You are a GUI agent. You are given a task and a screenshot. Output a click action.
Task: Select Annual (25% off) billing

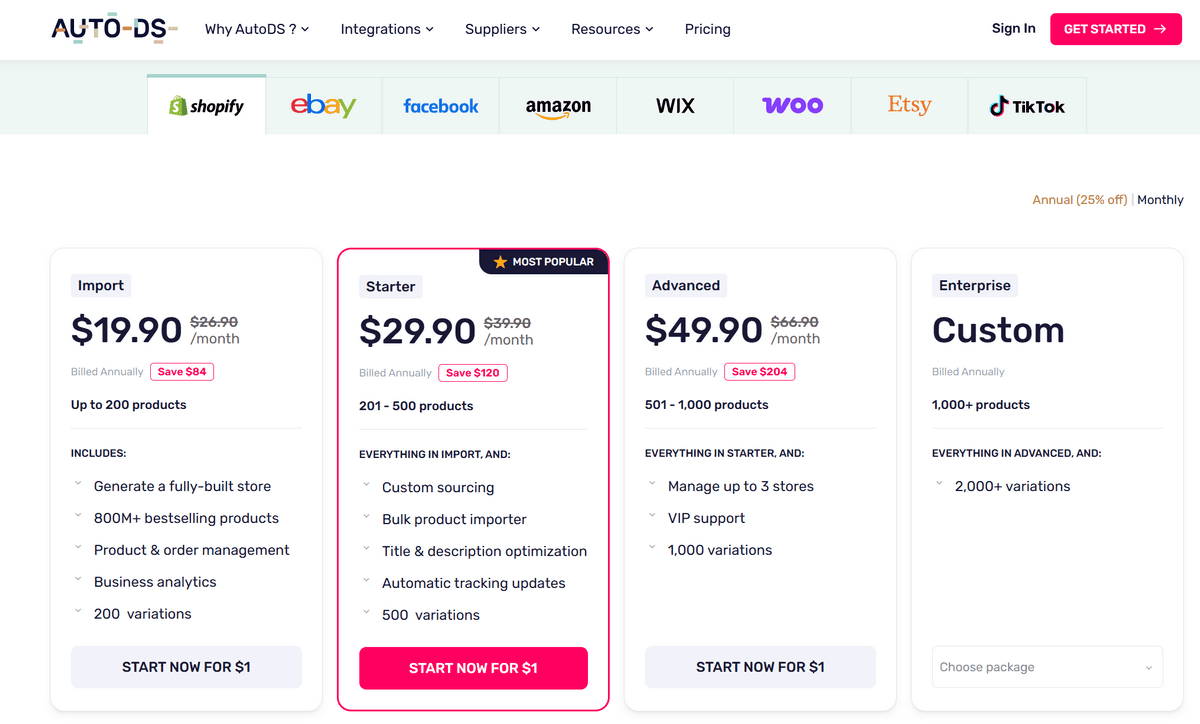[1079, 200]
